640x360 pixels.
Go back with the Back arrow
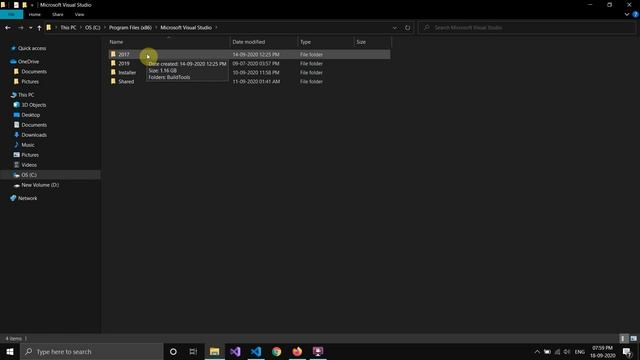[x=8, y=28]
